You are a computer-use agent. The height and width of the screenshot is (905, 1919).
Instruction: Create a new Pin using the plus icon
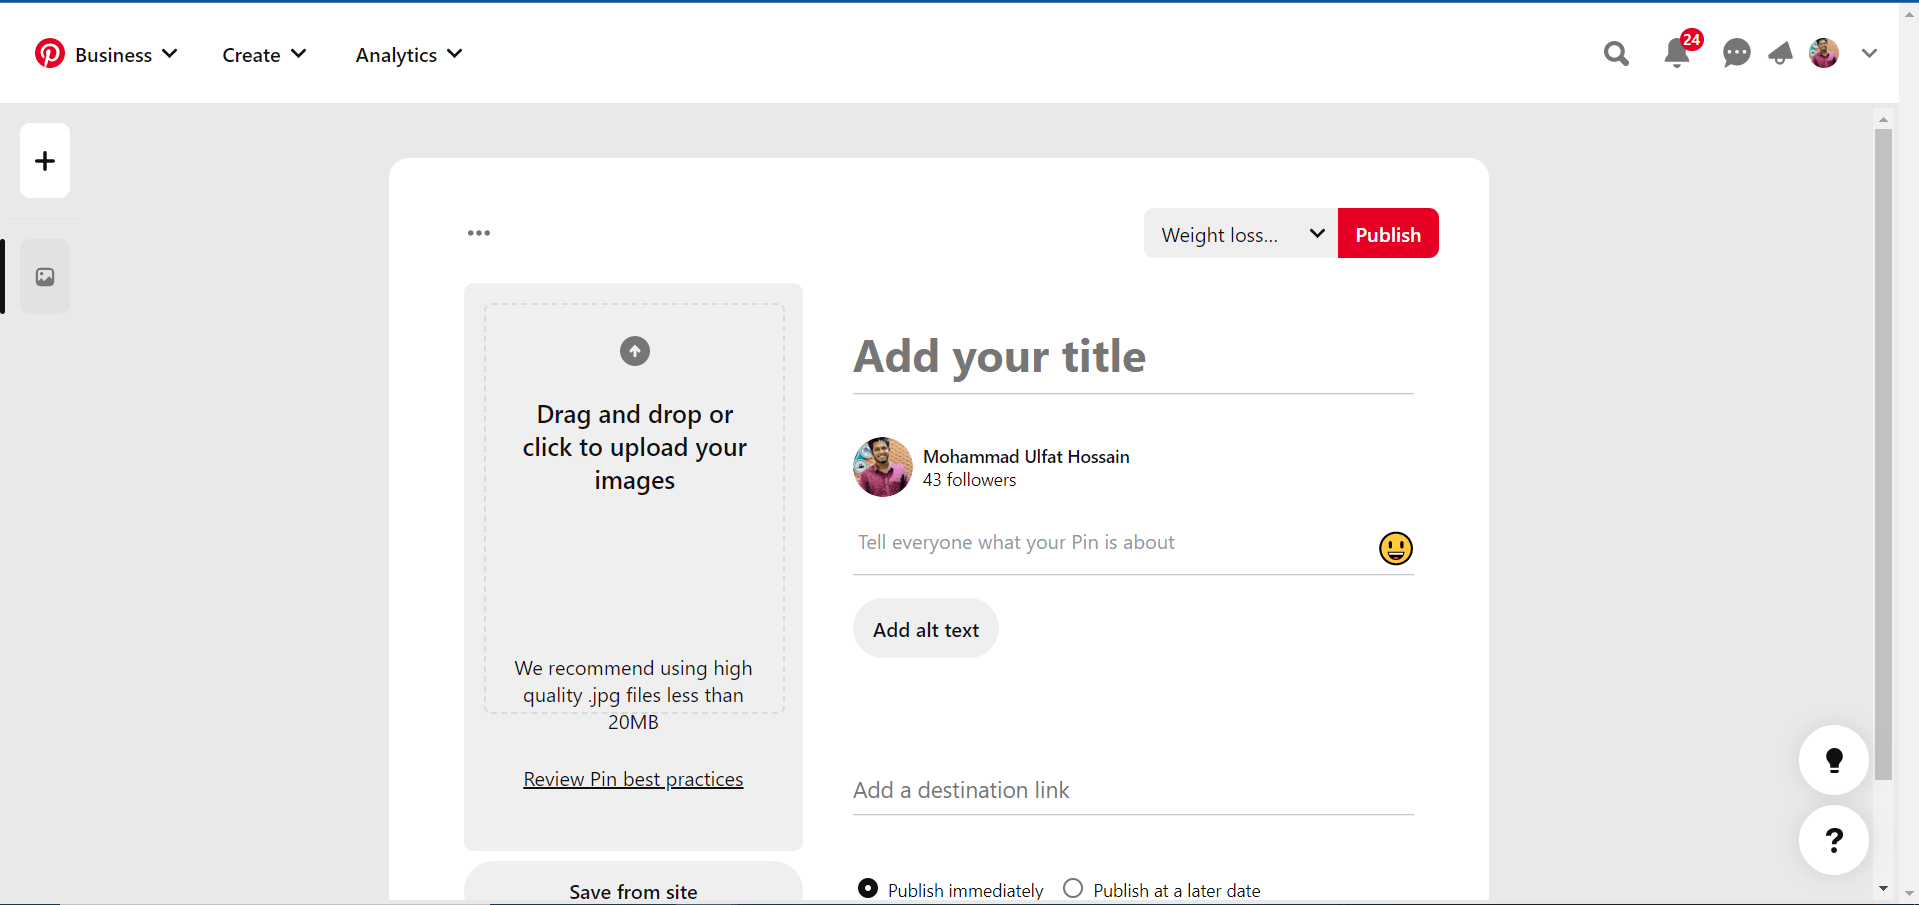[44, 160]
